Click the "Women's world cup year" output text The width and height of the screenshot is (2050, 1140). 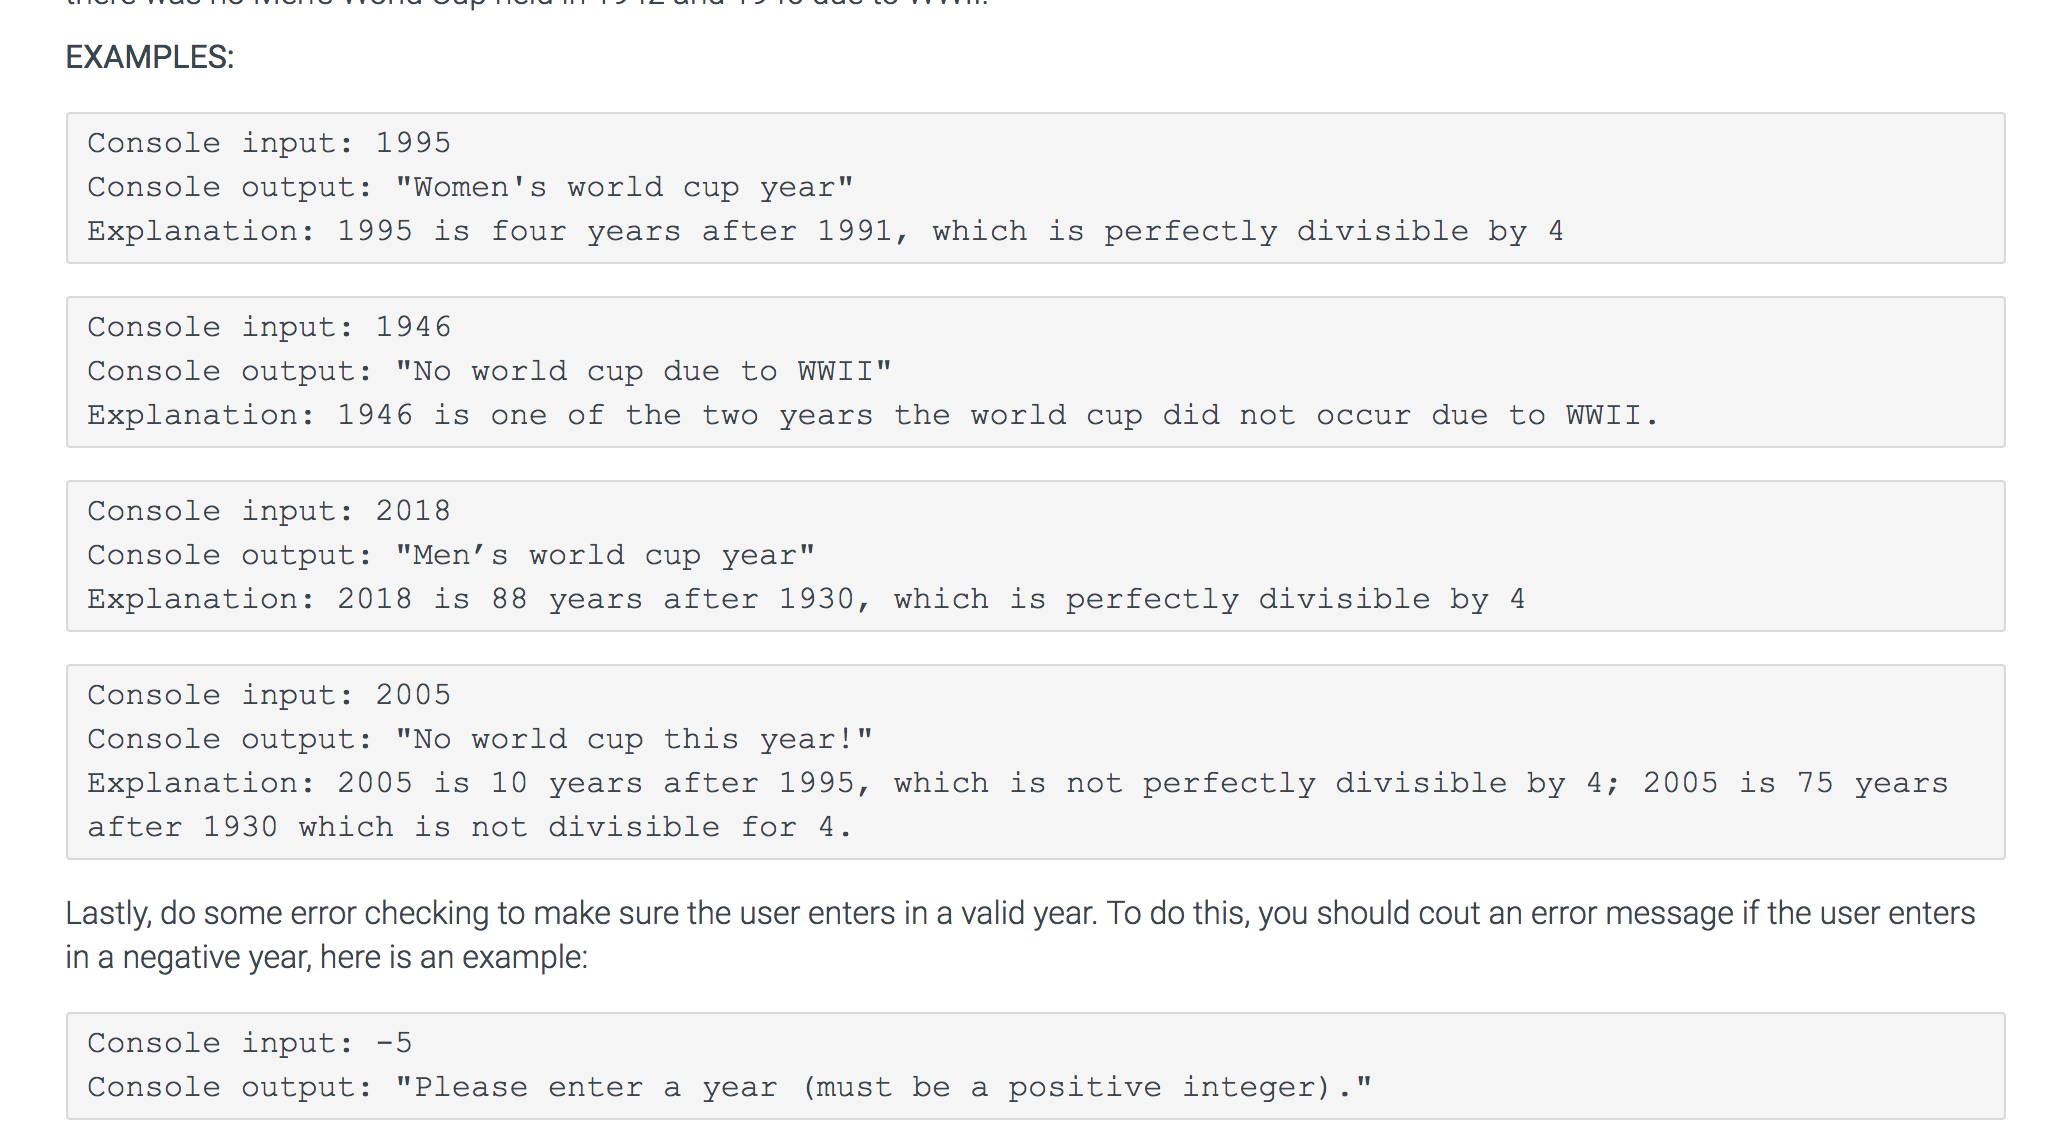[x=624, y=187]
